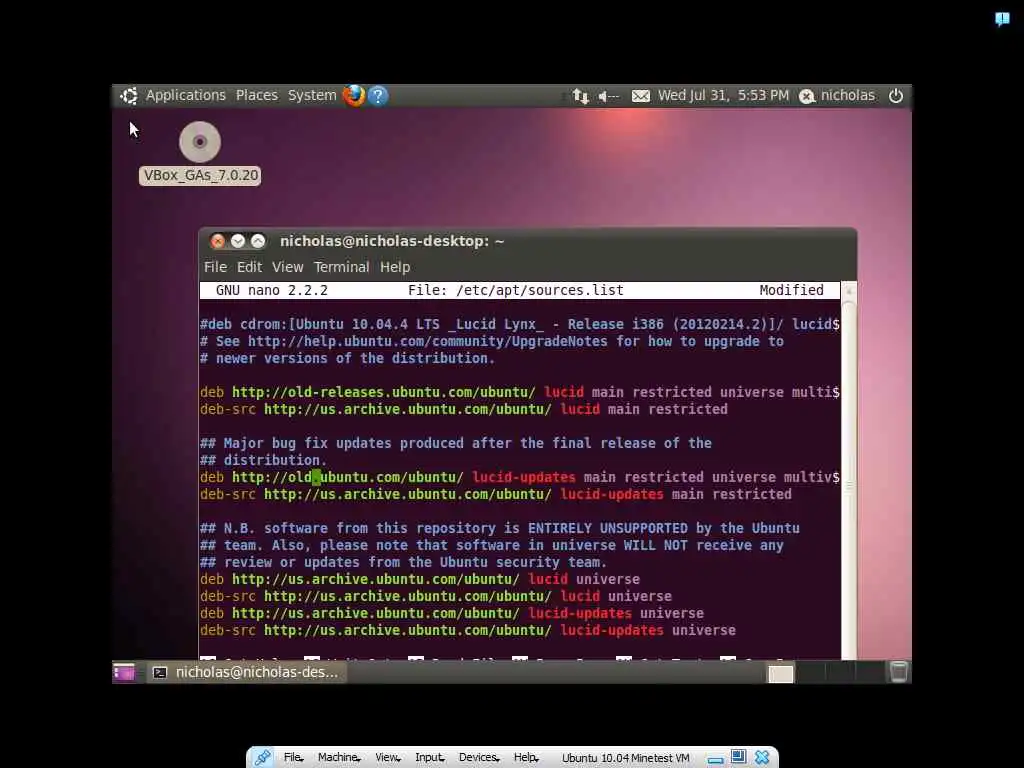Image resolution: width=1024 pixels, height=768 pixels.
Task: Launch Firefox from the top panel
Action: [353, 95]
